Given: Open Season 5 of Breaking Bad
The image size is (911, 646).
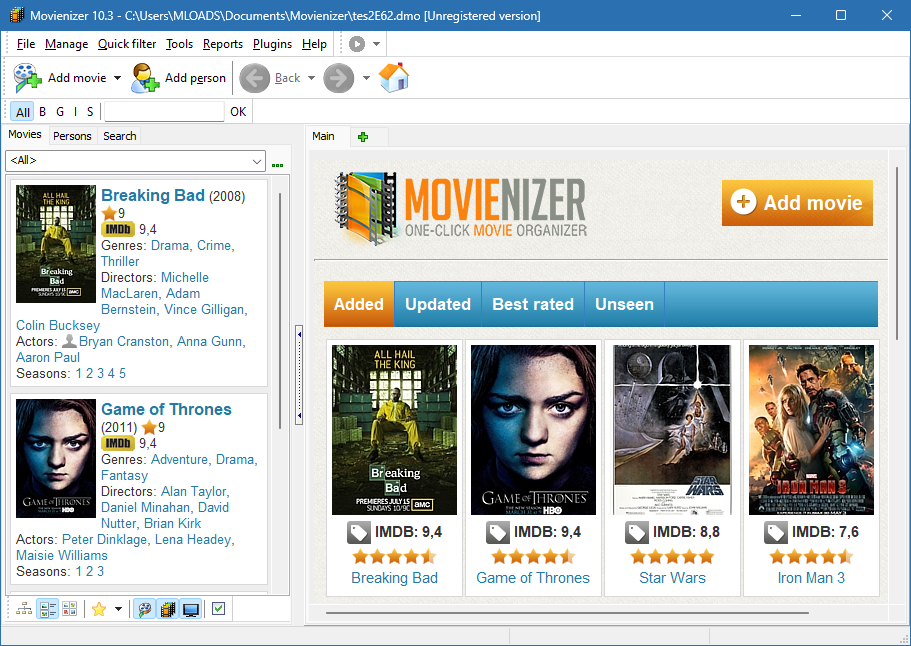Looking at the screenshot, I should 123,374.
